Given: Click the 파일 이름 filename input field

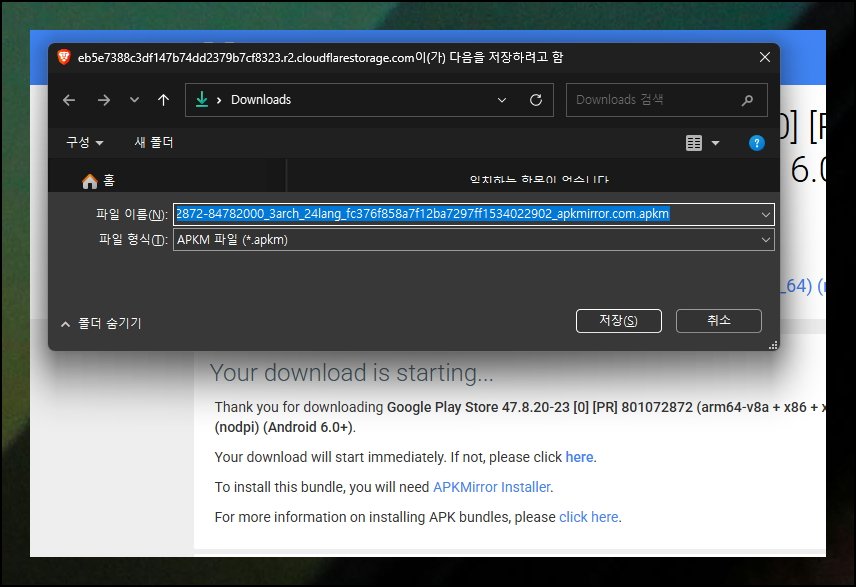Looking at the screenshot, I should coord(474,214).
